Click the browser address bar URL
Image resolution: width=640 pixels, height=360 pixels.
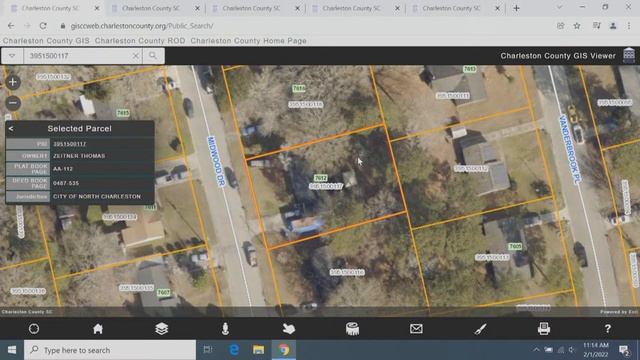(142, 26)
